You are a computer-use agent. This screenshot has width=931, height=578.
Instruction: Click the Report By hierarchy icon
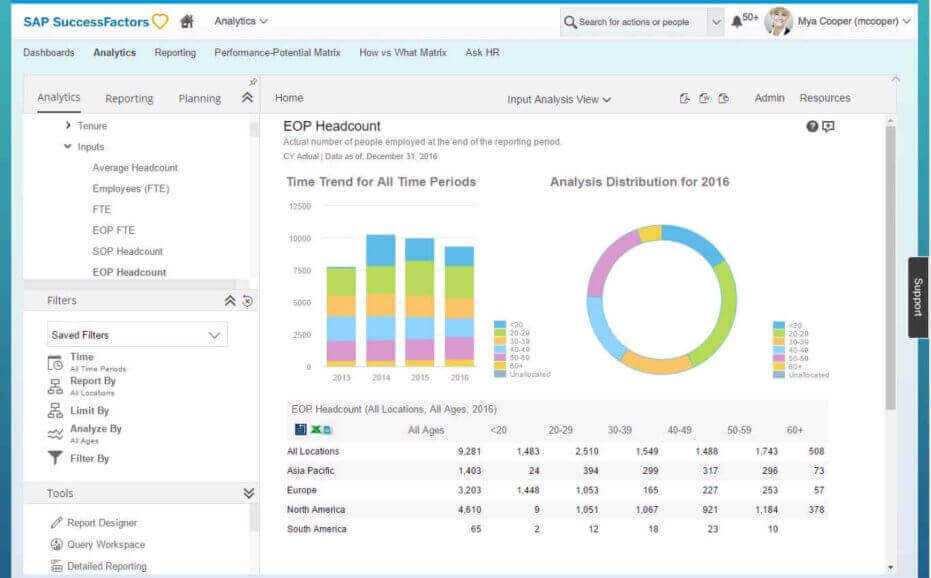(x=55, y=387)
